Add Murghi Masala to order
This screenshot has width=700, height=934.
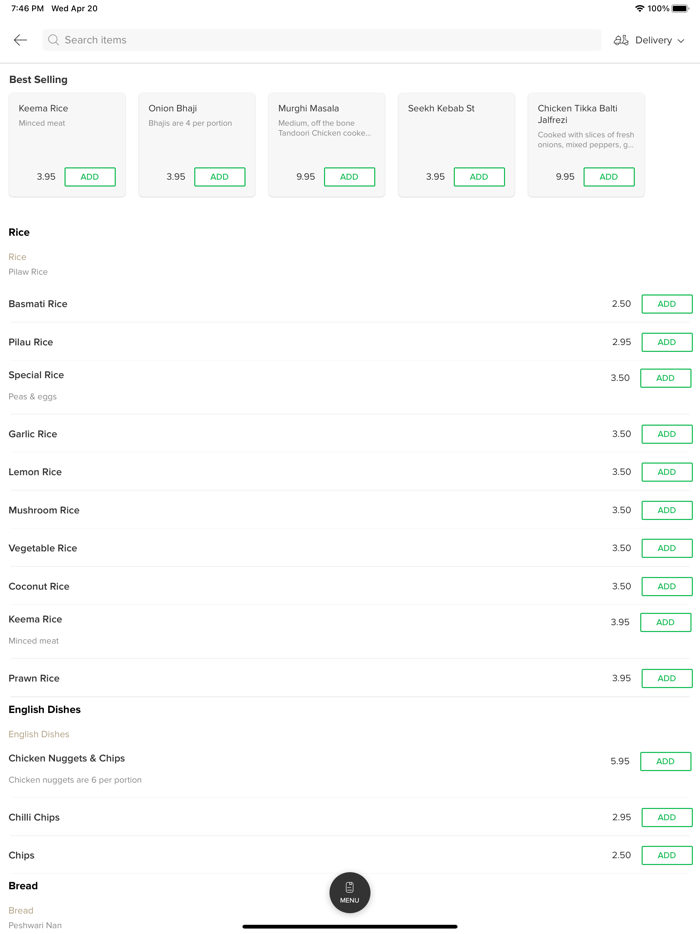click(x=349, y=177)
